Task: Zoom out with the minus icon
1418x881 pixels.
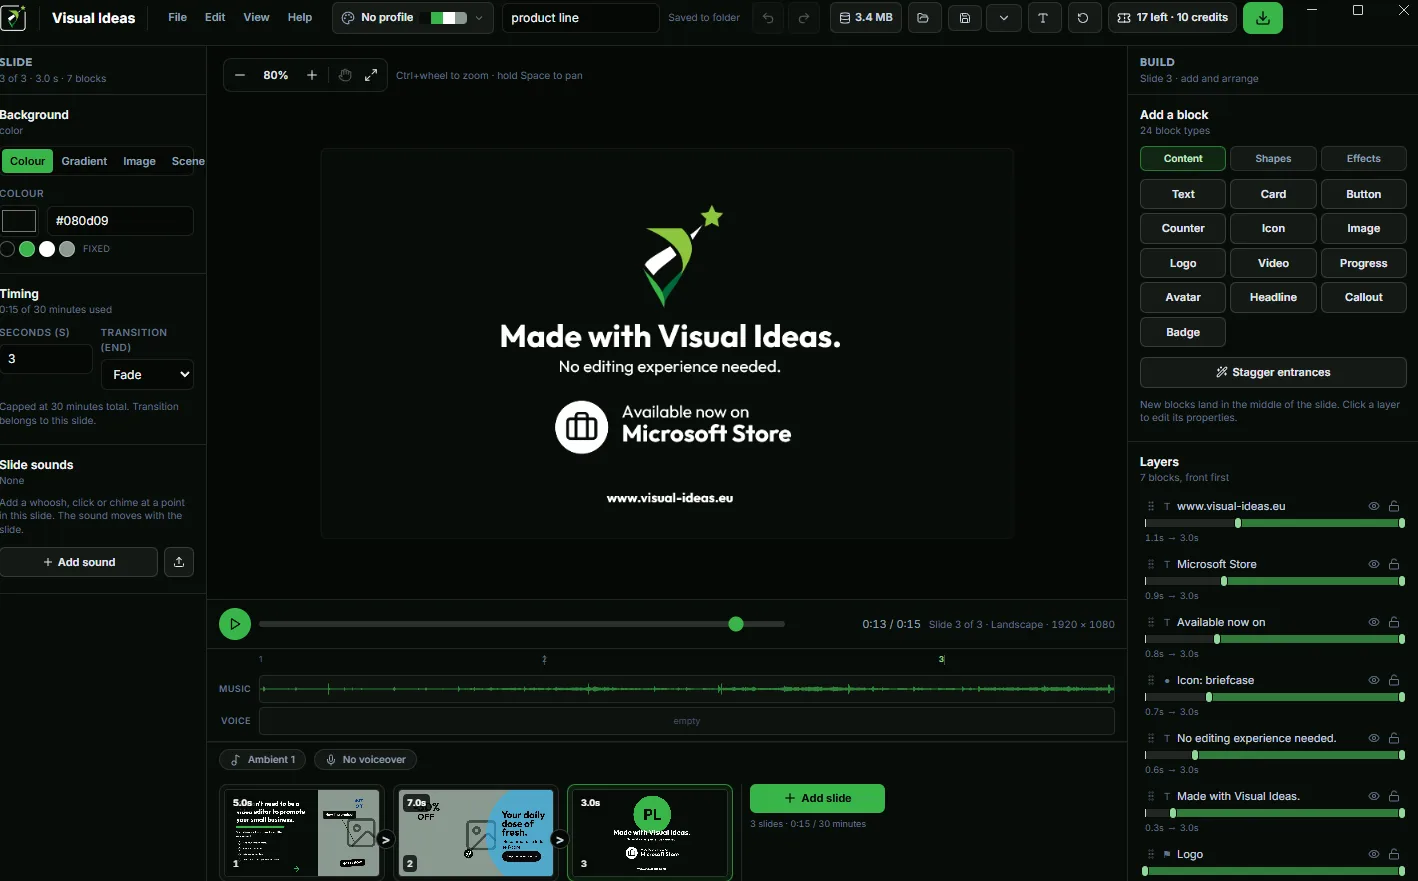Action: pyautogui.click(x=240, y=75)
